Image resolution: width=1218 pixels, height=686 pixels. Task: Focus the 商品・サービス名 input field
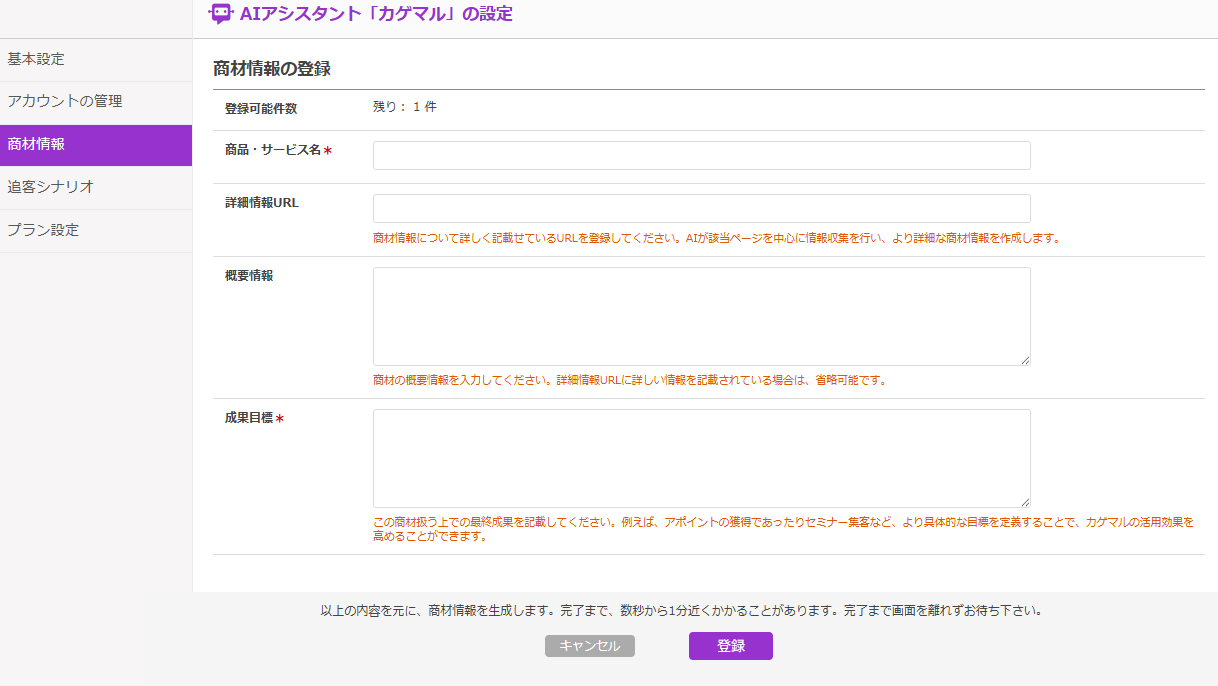click(x=701, y=156)
